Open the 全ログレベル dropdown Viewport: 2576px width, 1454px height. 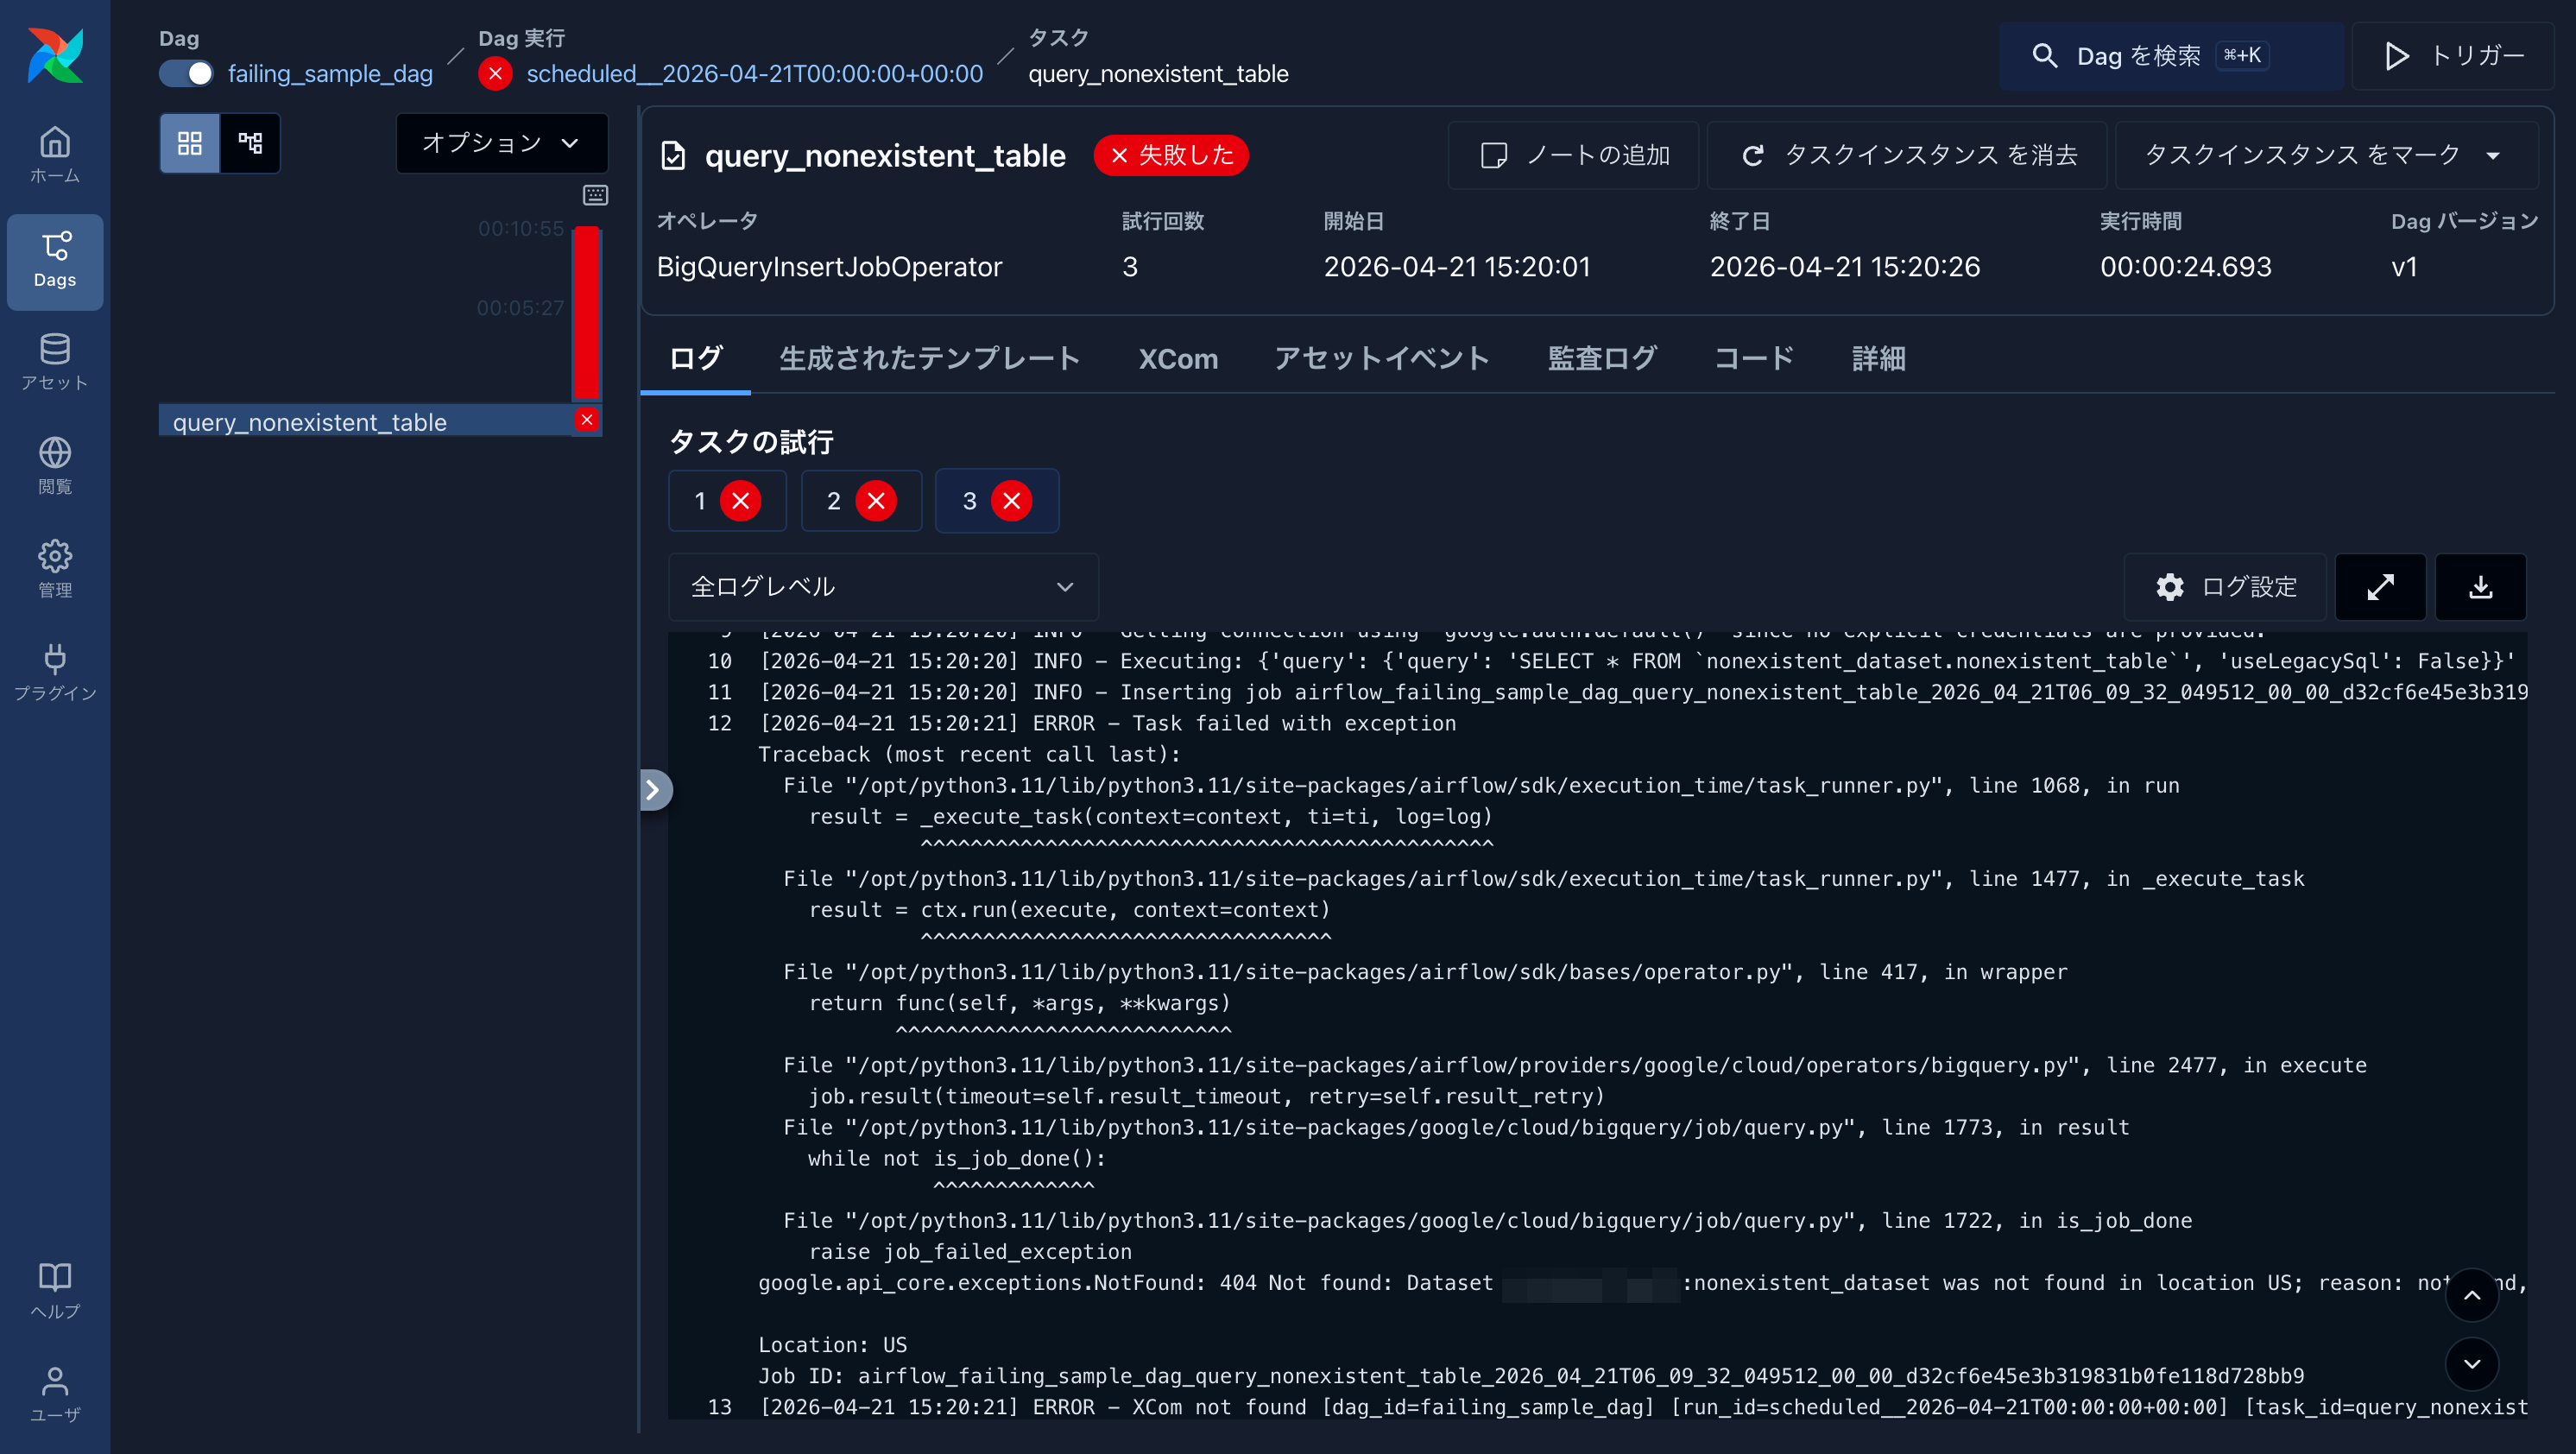tap(881, 587)
